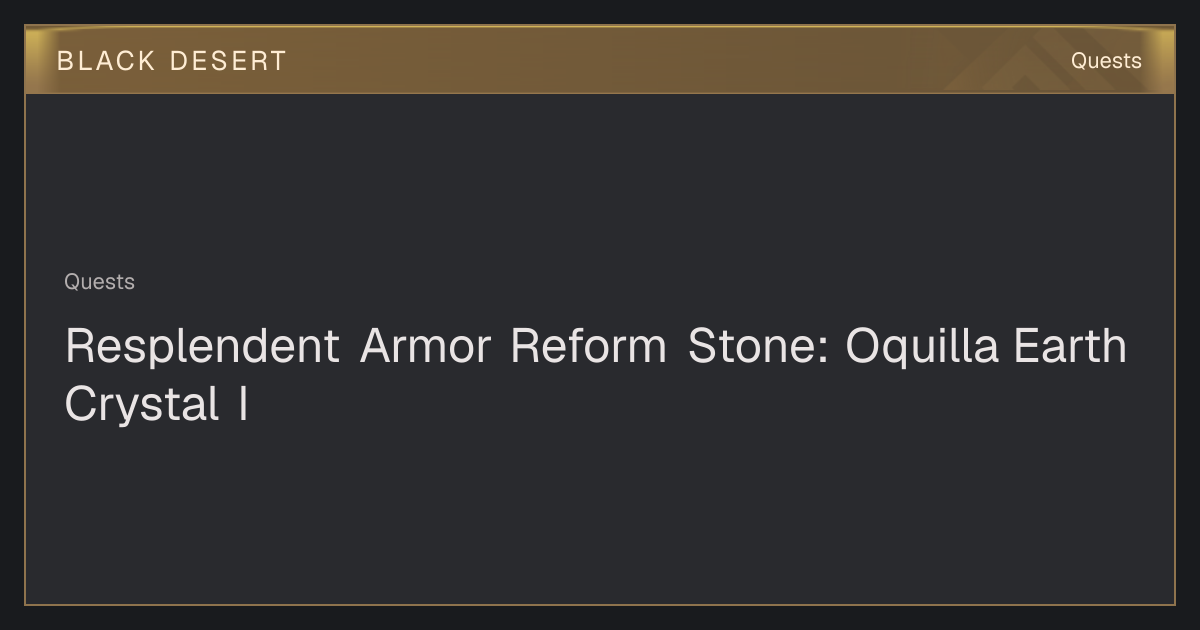This screenshot has width=1200, height=630.
Task: Click the BLACK DESERT logo text
Action: pos(171,61)
